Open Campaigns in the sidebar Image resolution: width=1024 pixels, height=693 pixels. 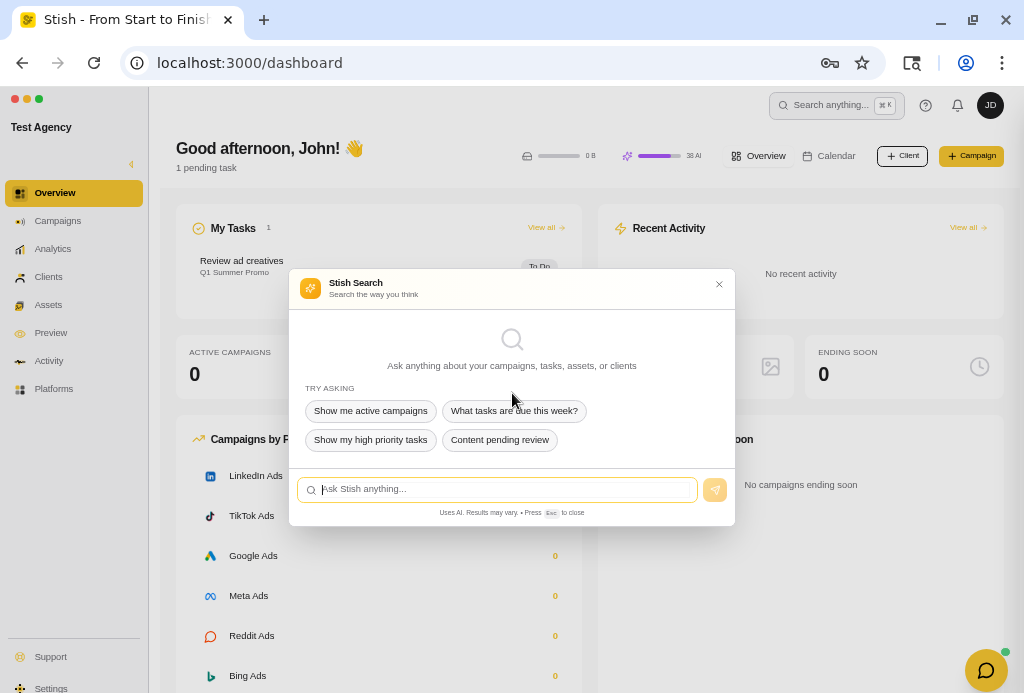pos(58,221)
